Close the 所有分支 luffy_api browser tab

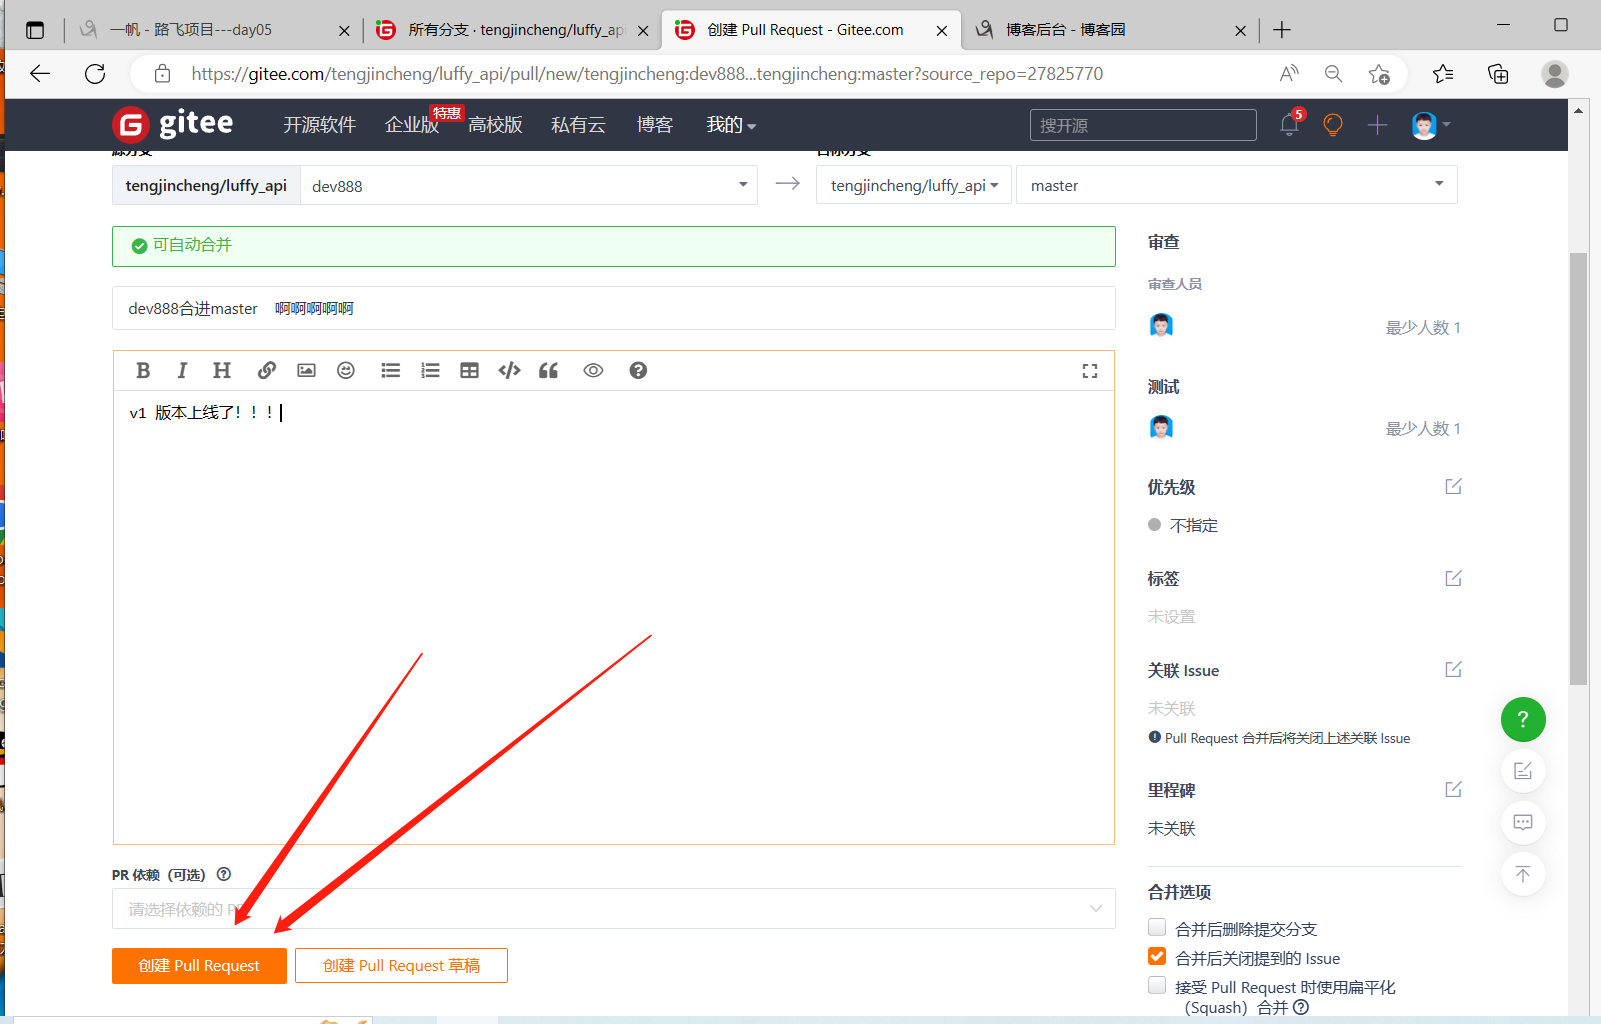click(x=643, y=31)
